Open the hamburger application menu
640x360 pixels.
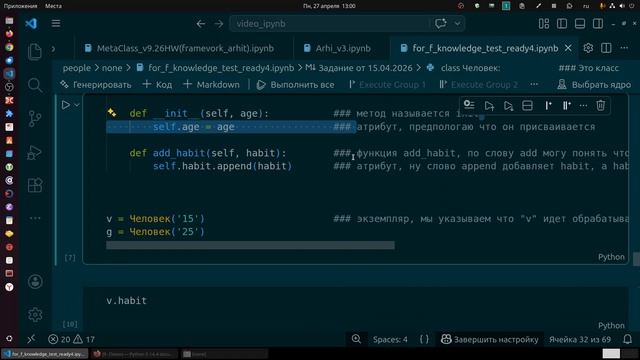[x=56, y=23]
